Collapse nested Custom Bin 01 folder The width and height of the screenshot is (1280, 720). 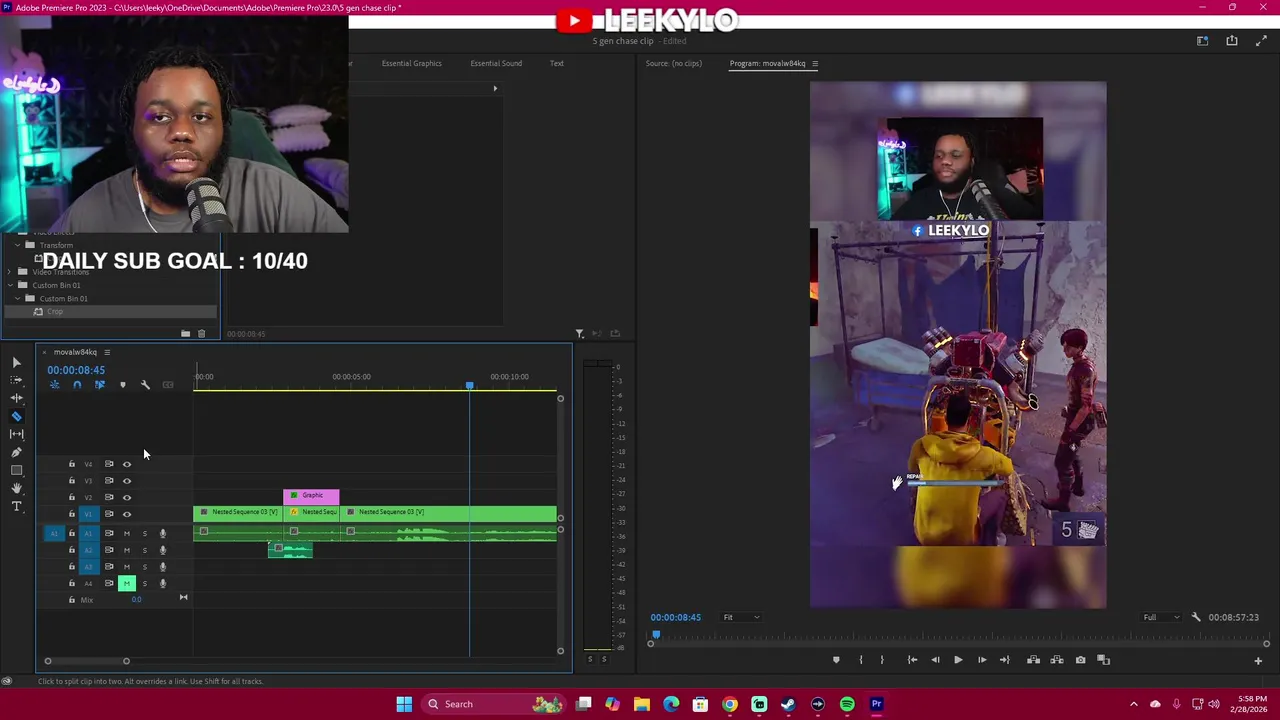click(x=17, y=298)
